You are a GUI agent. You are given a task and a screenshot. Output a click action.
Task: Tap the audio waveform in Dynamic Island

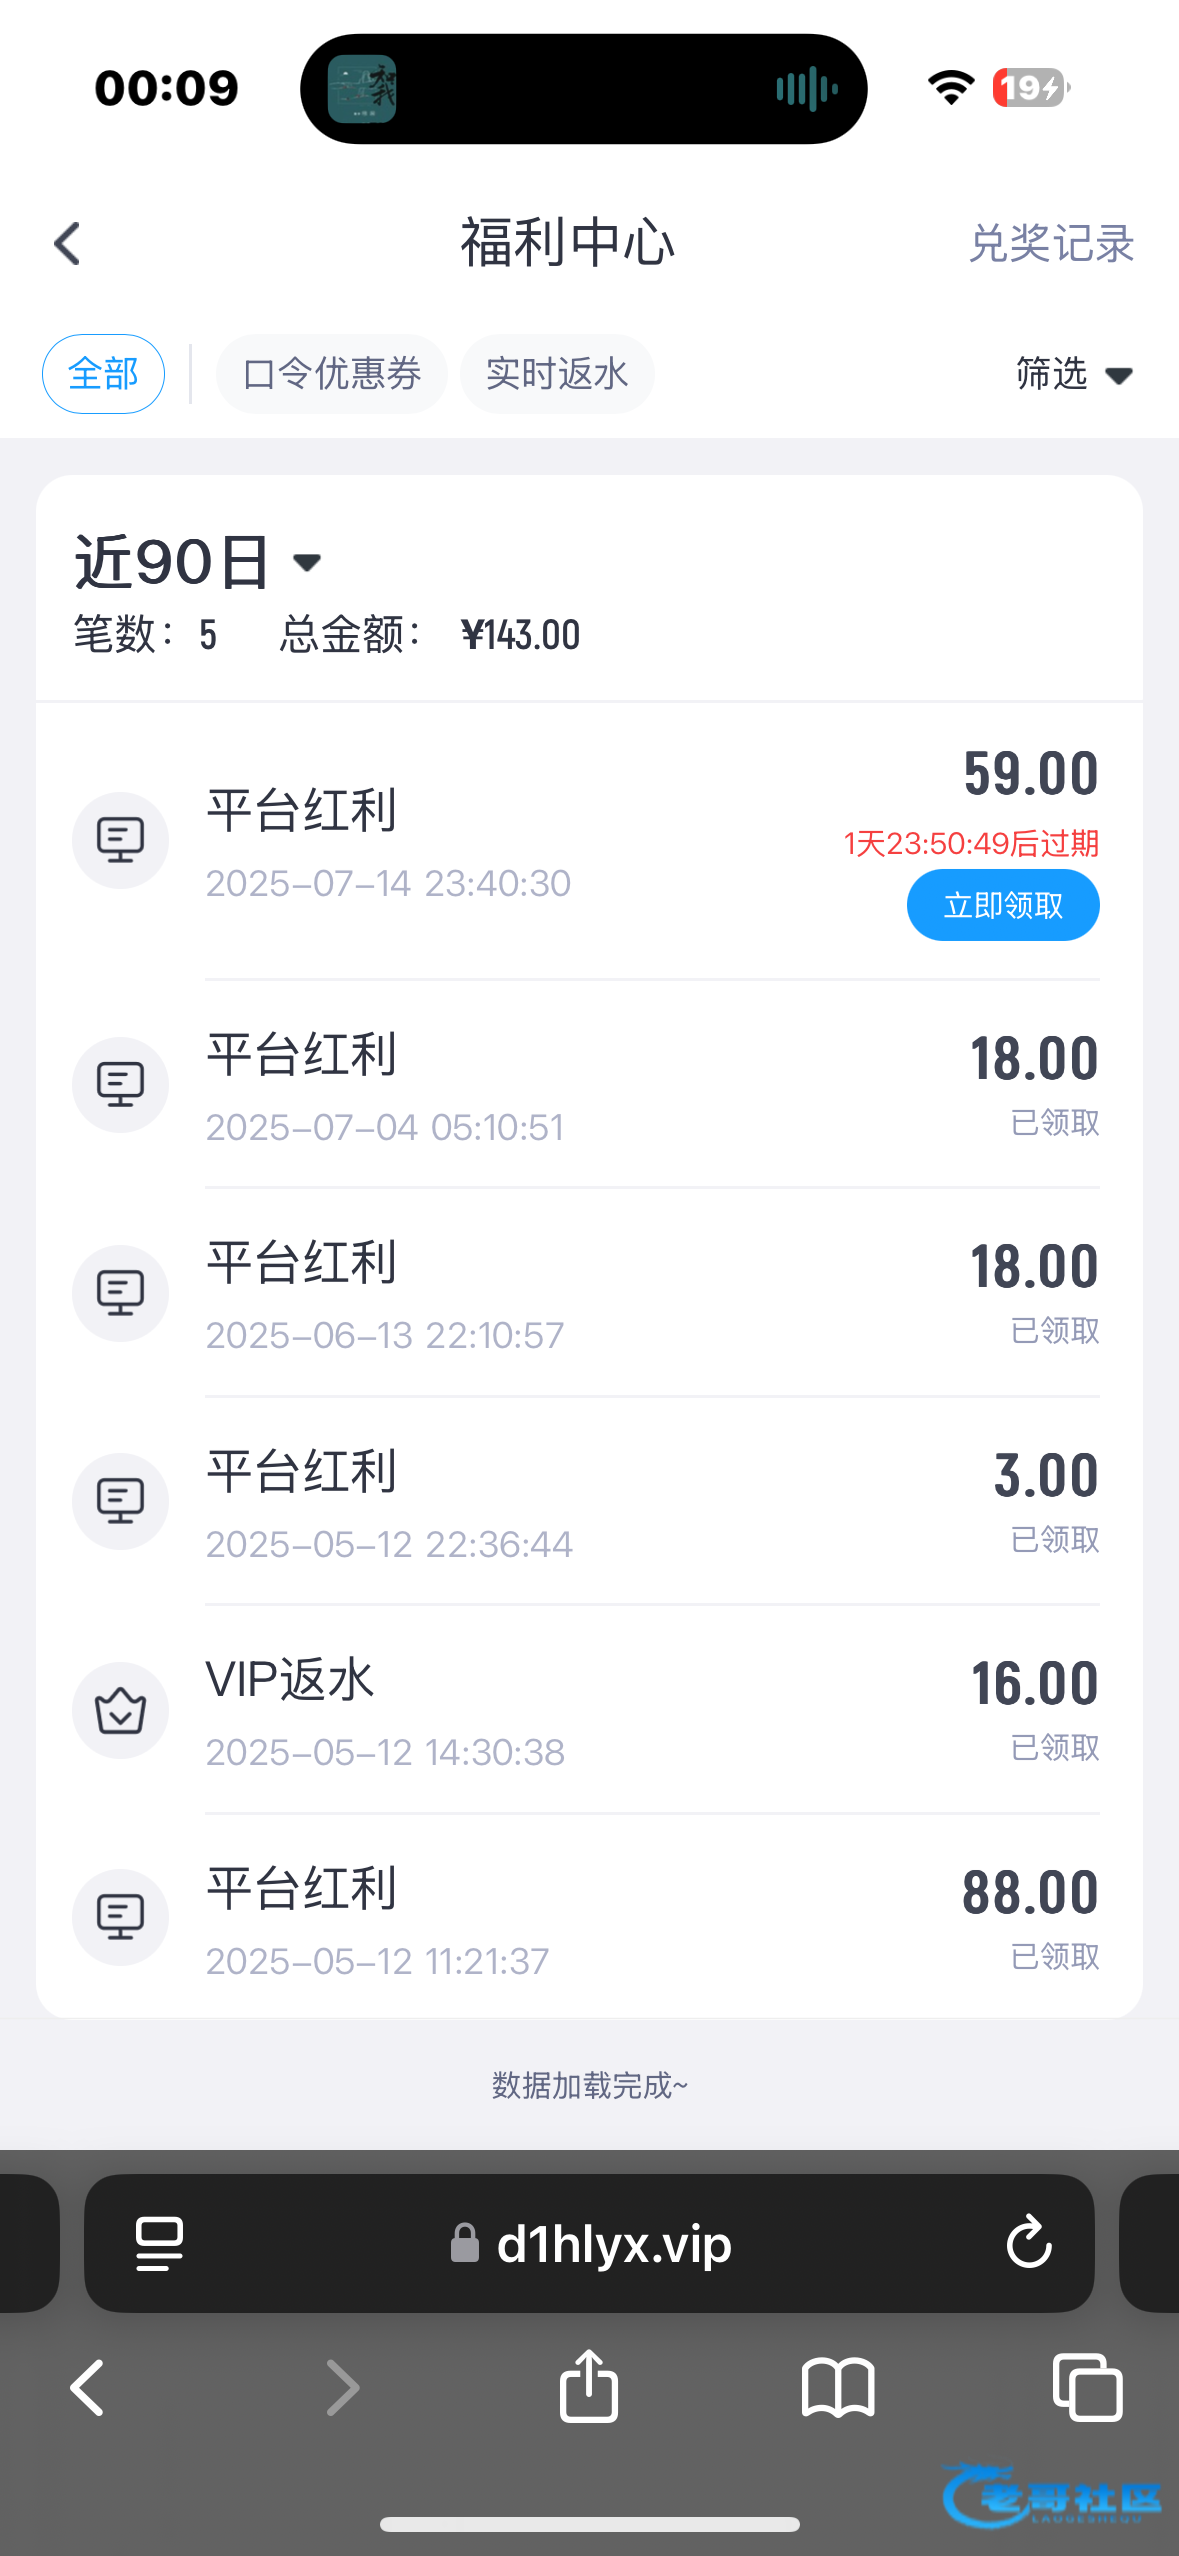[x=806, y=89]
